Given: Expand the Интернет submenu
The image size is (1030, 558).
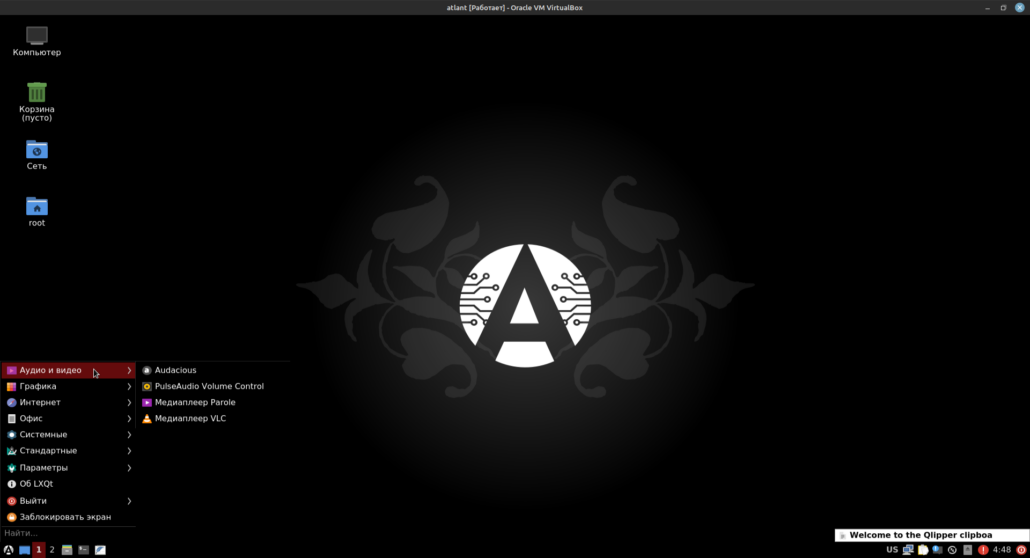Looking at the screenshot, I should (x=68, y=402).
